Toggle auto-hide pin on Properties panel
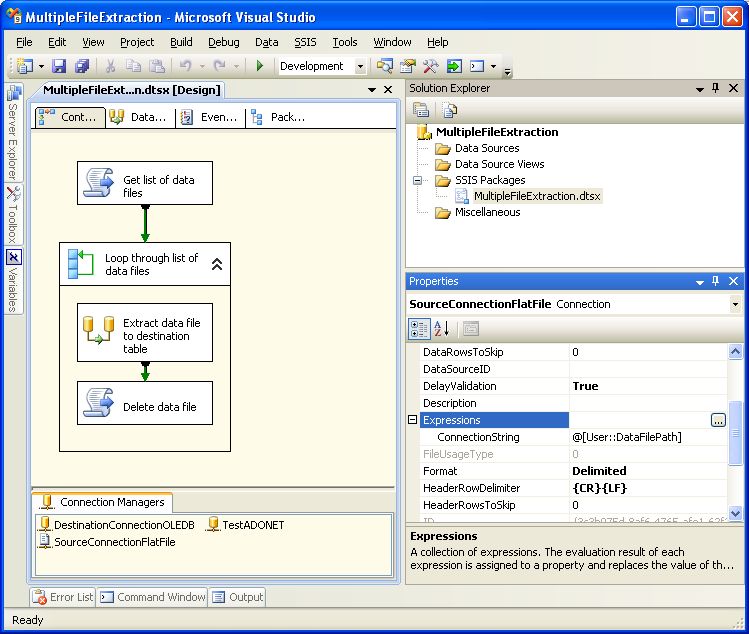Viewport: 749px width, 634px height. click(716, 281)
